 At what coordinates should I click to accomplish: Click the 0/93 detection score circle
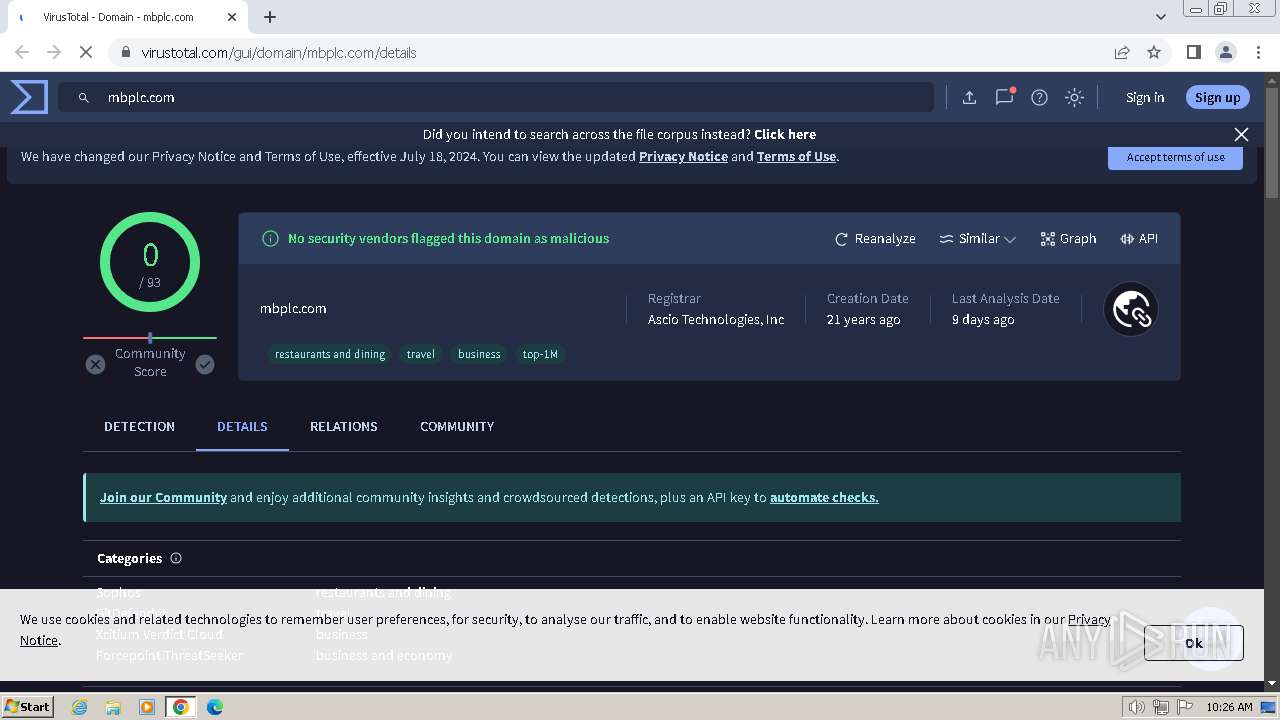pos(150,262)
